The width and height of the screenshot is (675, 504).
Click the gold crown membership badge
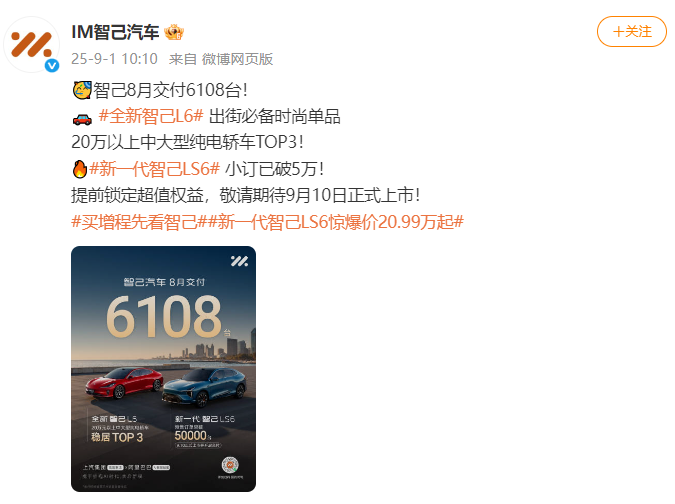pos(174,32)
